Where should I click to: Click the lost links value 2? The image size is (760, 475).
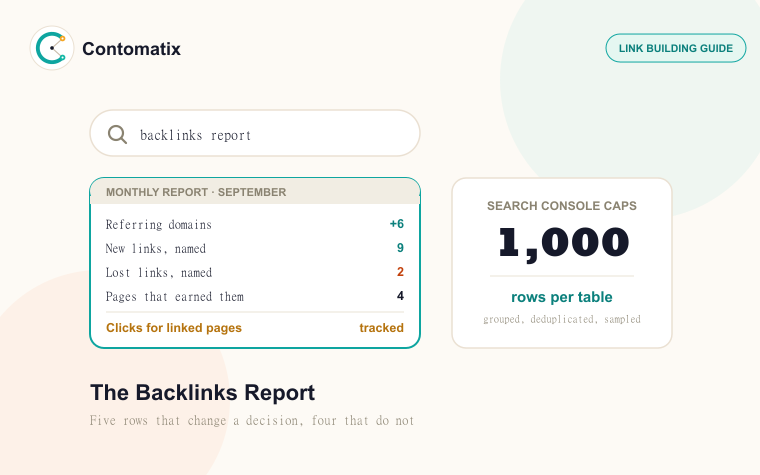(x=400, y=272)
